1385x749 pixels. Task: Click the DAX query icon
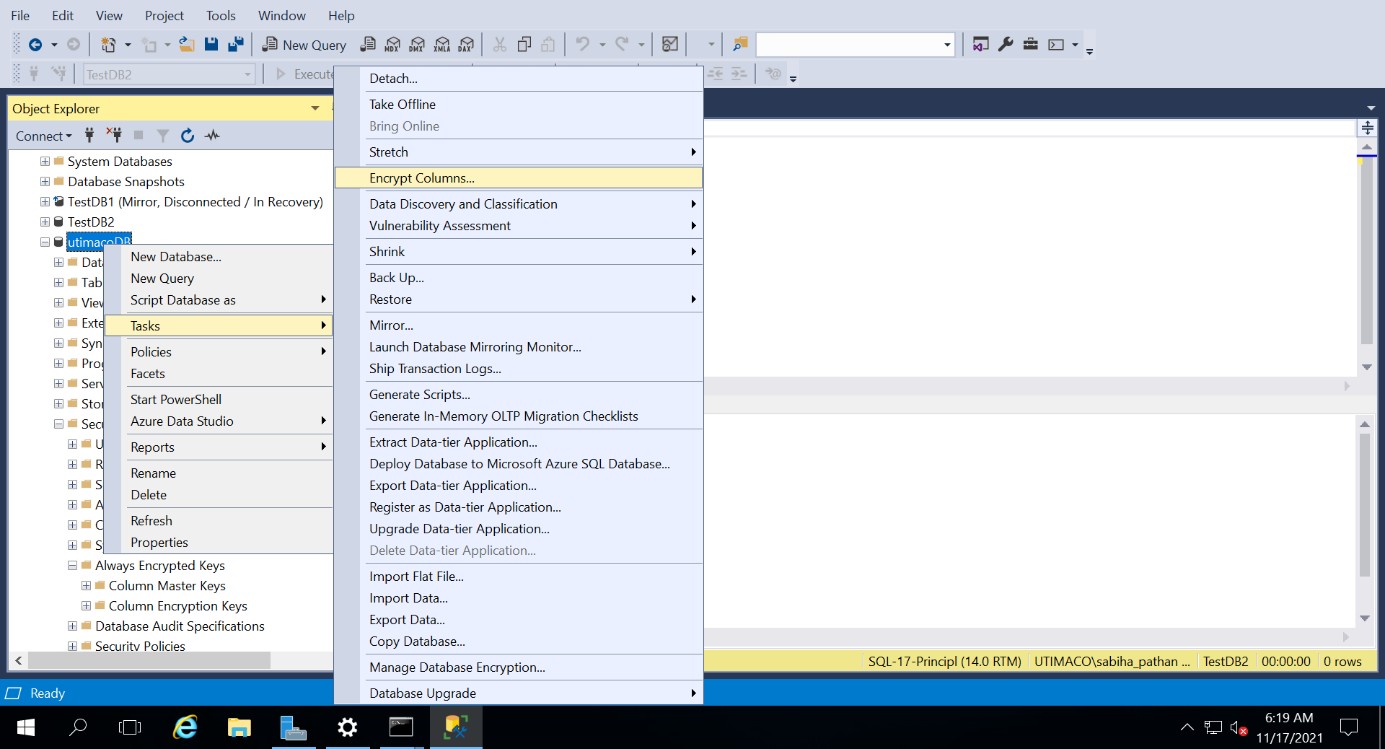pyautogui.click(x=466, y=44)
